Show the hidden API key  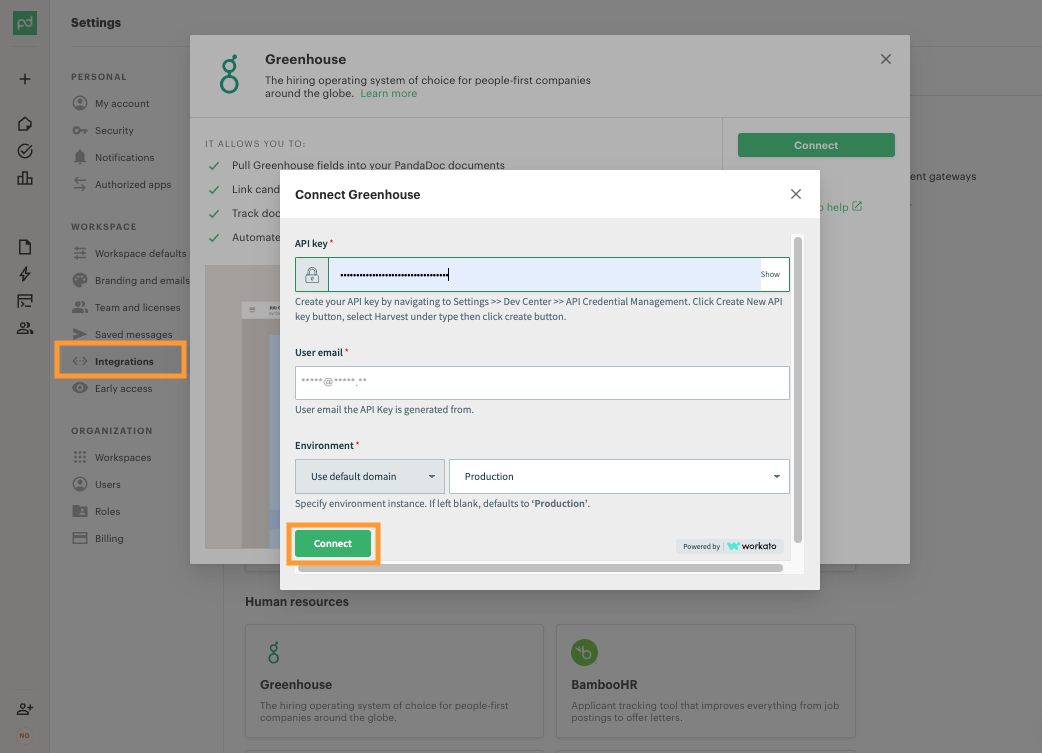click(x=770, y=274)
